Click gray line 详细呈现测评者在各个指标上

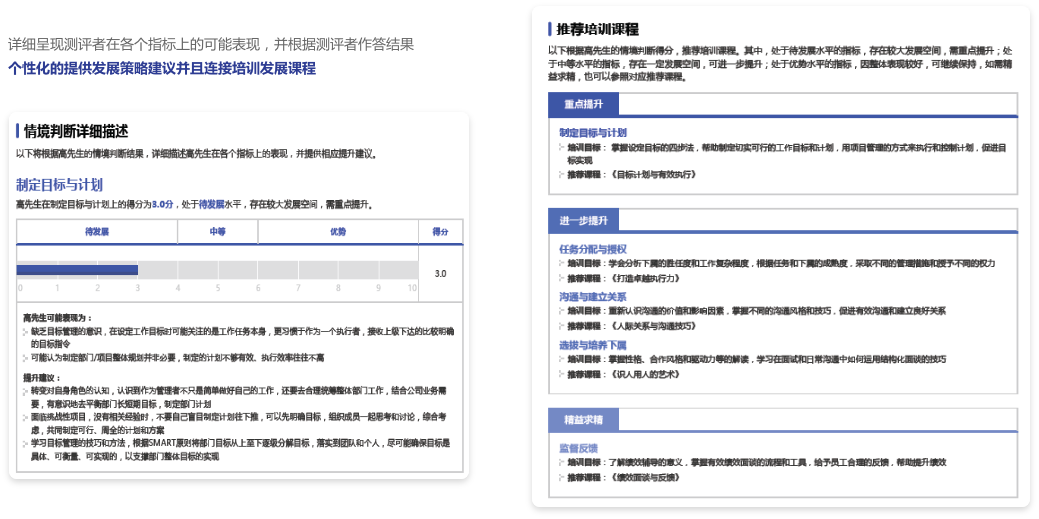pos(211,44)
